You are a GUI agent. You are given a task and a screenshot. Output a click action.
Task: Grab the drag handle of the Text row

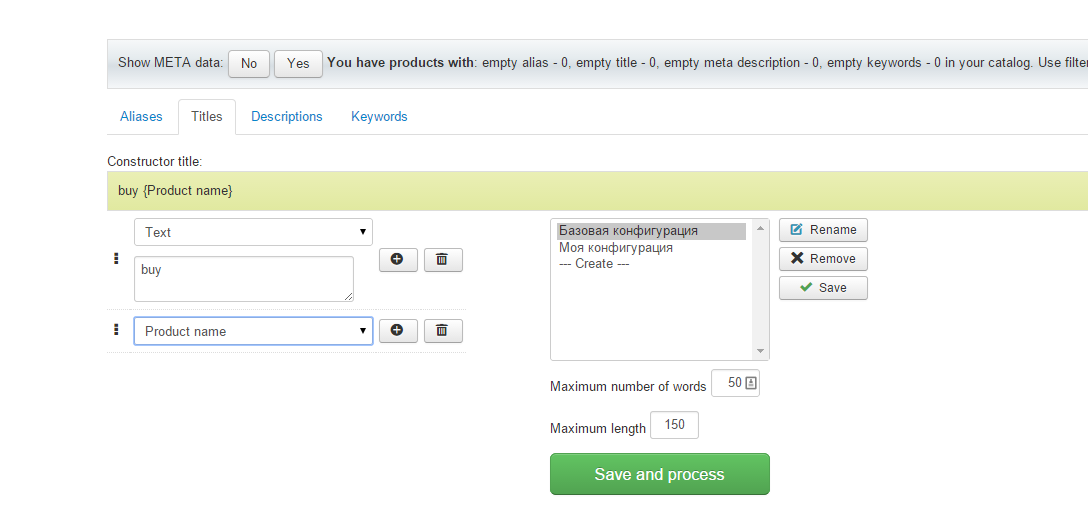[x=117, y=259]
